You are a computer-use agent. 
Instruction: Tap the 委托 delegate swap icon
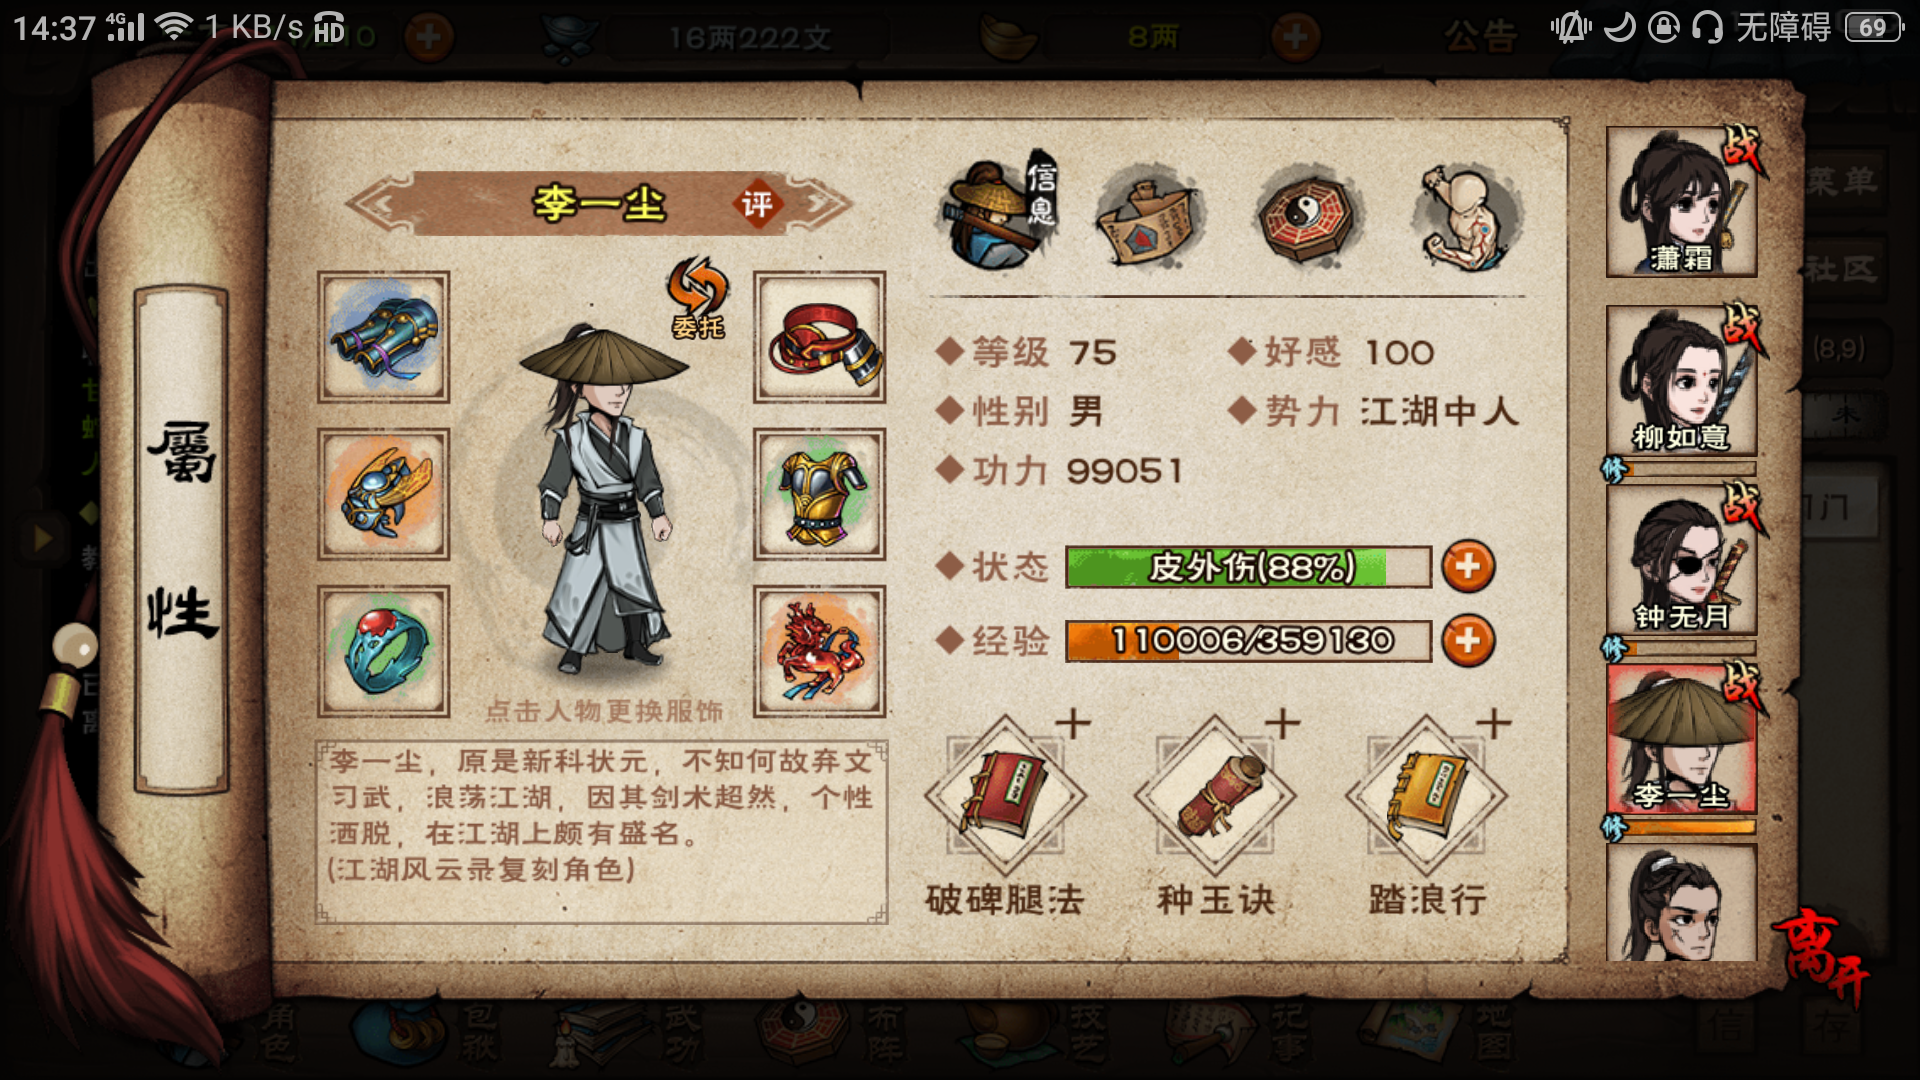(698, 298)
